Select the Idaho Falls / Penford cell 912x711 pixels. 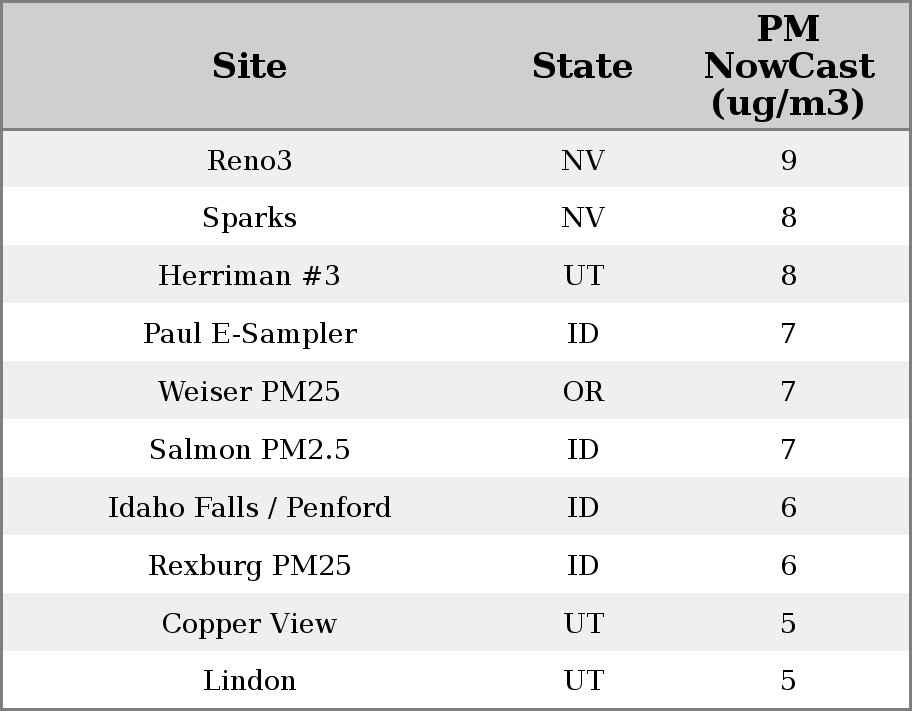(x=249, y=508)
